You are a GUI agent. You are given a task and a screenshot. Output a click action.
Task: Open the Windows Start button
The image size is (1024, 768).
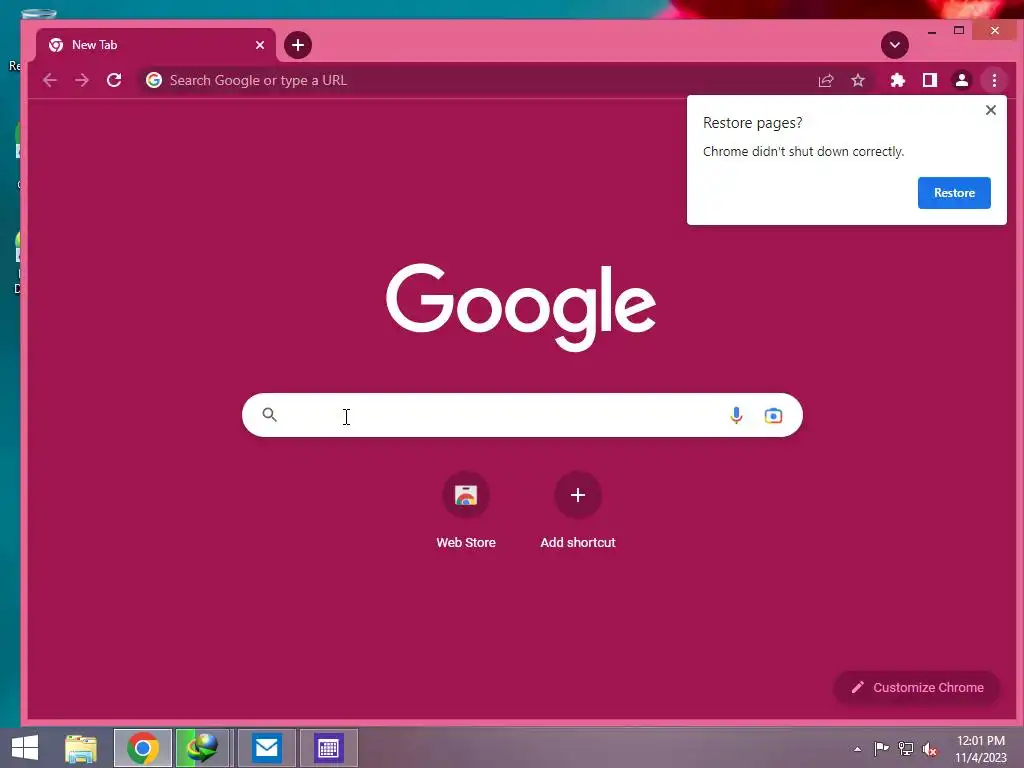[25, 748]
